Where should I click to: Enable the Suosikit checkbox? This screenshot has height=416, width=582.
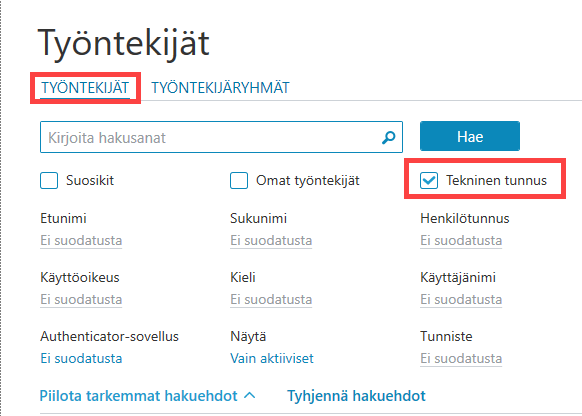(49, 180)
